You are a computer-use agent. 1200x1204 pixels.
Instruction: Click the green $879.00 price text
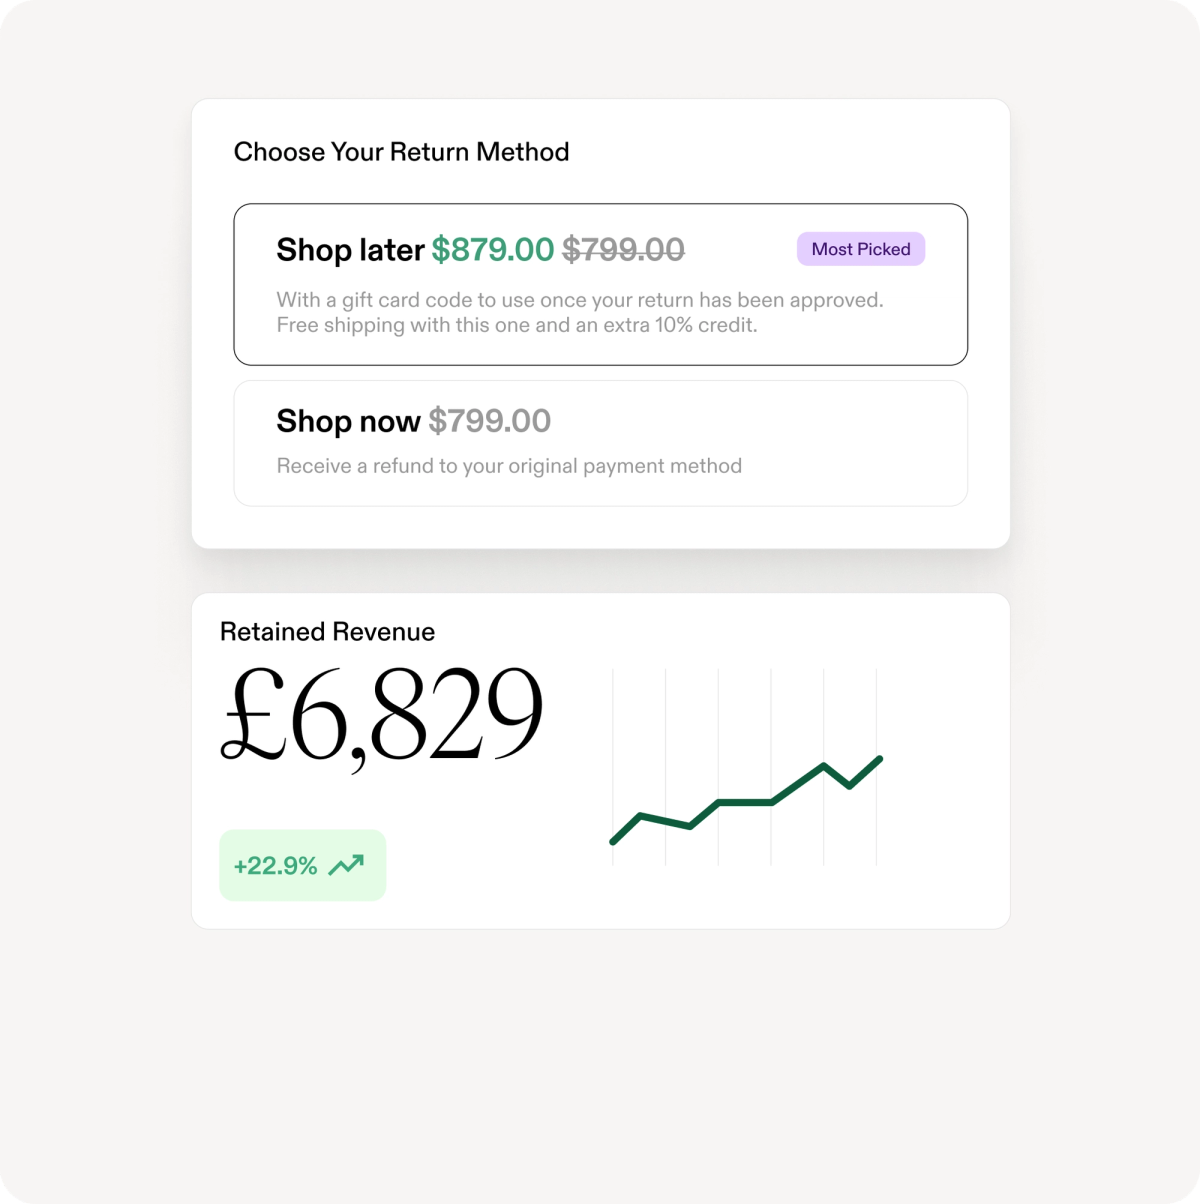click(x=493, y=249)
